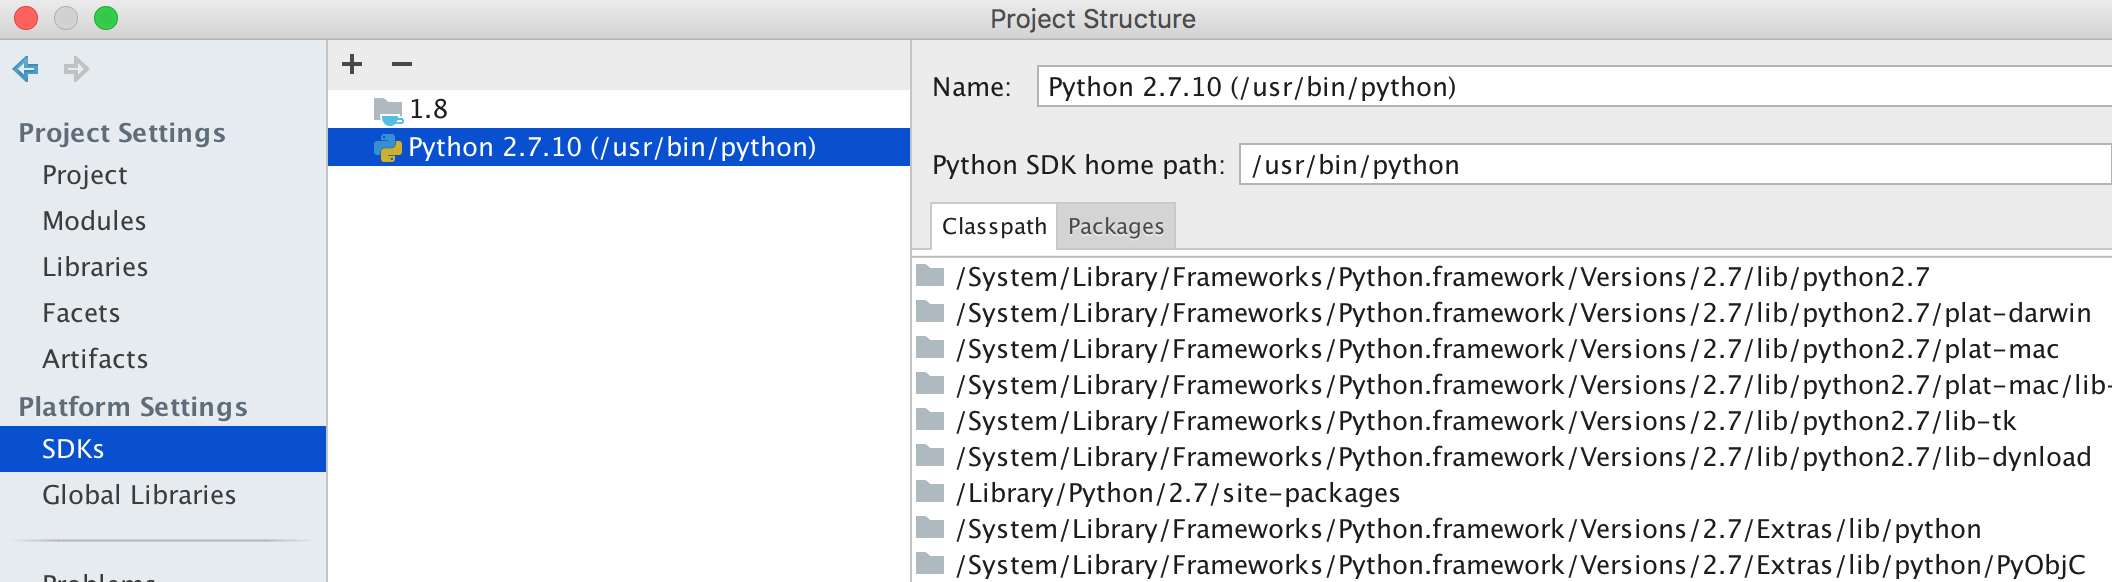The width and height of the screenshot is (2112, 582).
Task: Click the minus icon to remove SDK
Action: pos(402,64)
